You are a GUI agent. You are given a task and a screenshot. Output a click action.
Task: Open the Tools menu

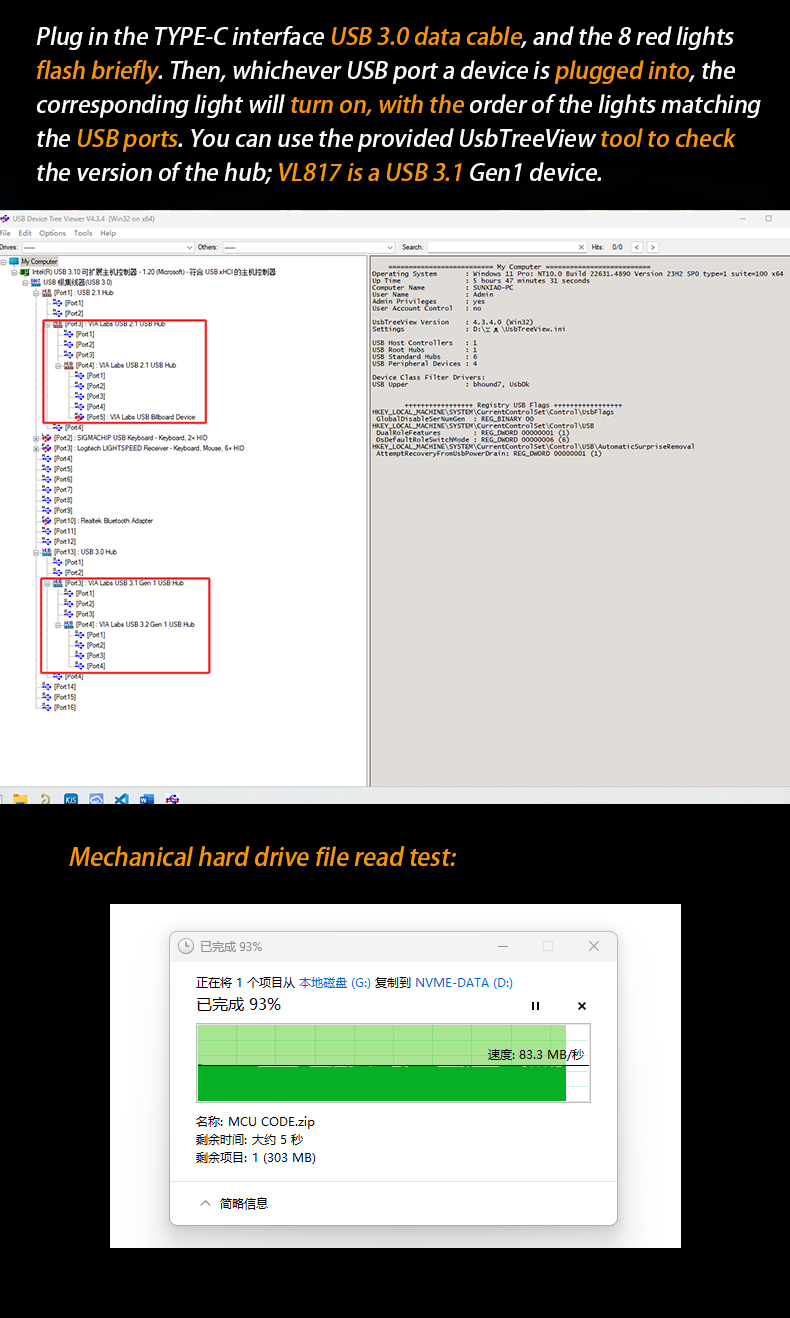coord(83,233)
